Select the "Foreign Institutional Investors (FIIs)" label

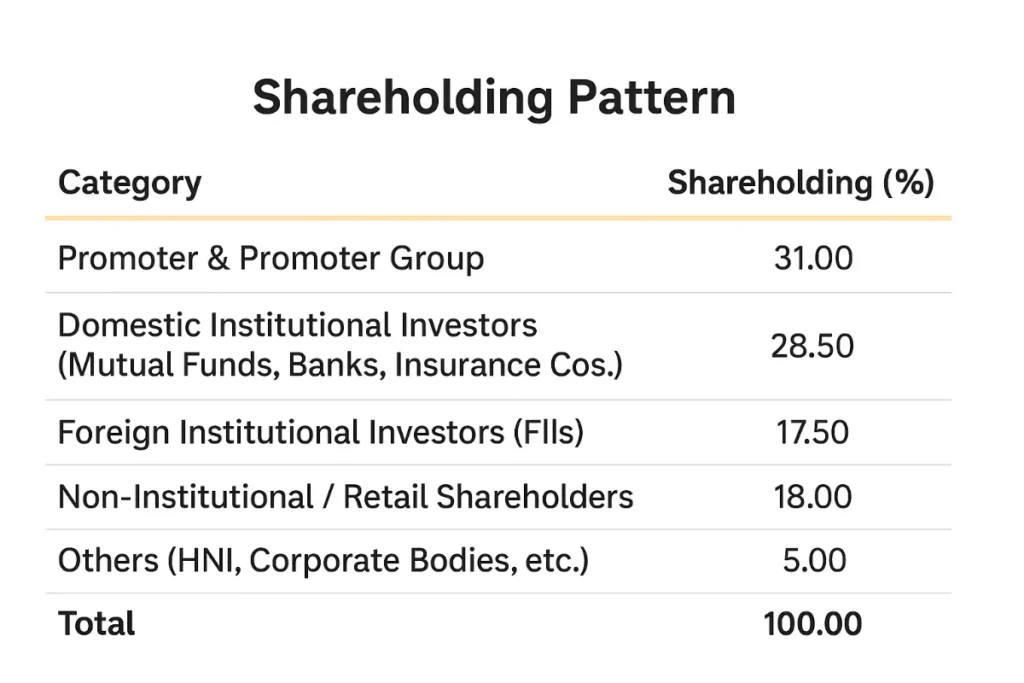[321, 432]
